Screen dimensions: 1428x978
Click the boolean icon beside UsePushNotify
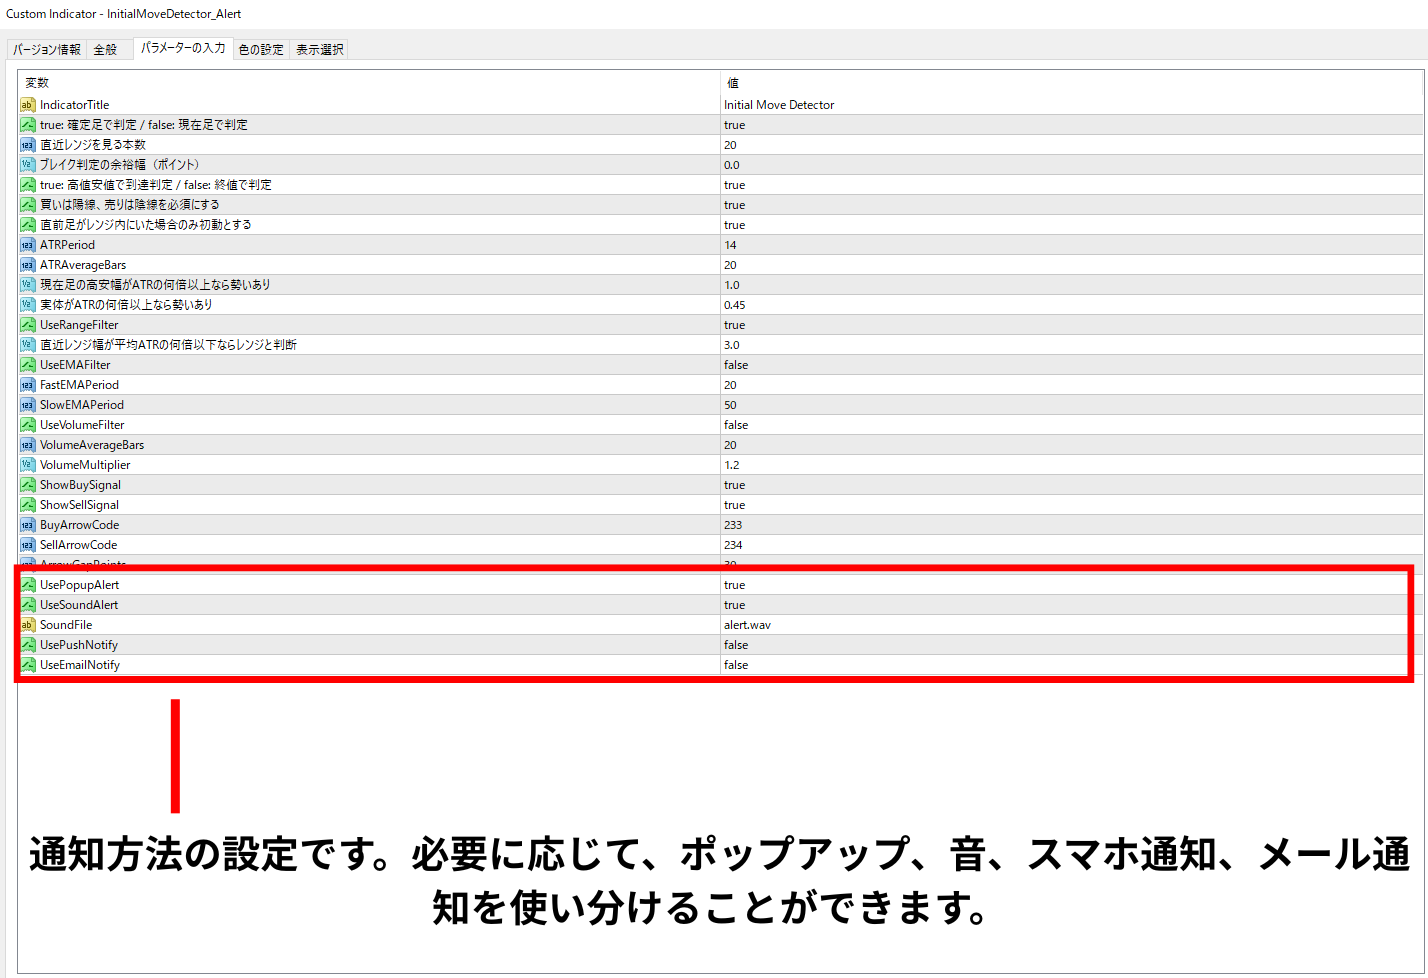pos(28,645)
